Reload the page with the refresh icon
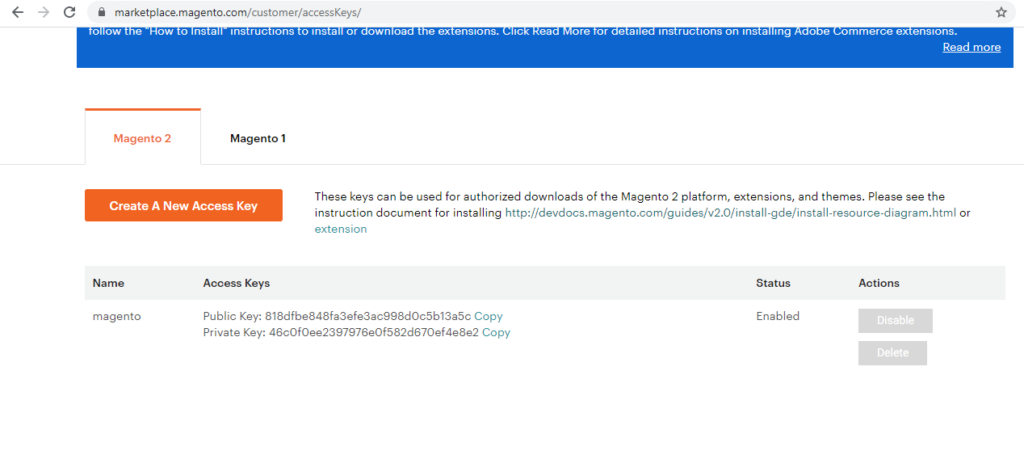Viewport: 1024px width, 455px height. point(69,12)
